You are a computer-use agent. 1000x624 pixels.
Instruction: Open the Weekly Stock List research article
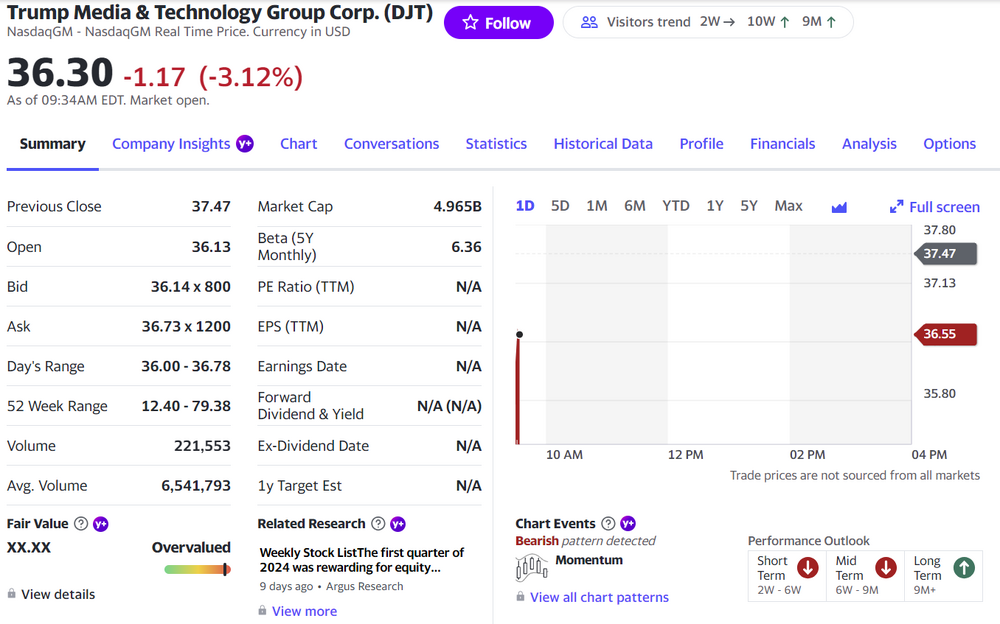coord(361,560)
